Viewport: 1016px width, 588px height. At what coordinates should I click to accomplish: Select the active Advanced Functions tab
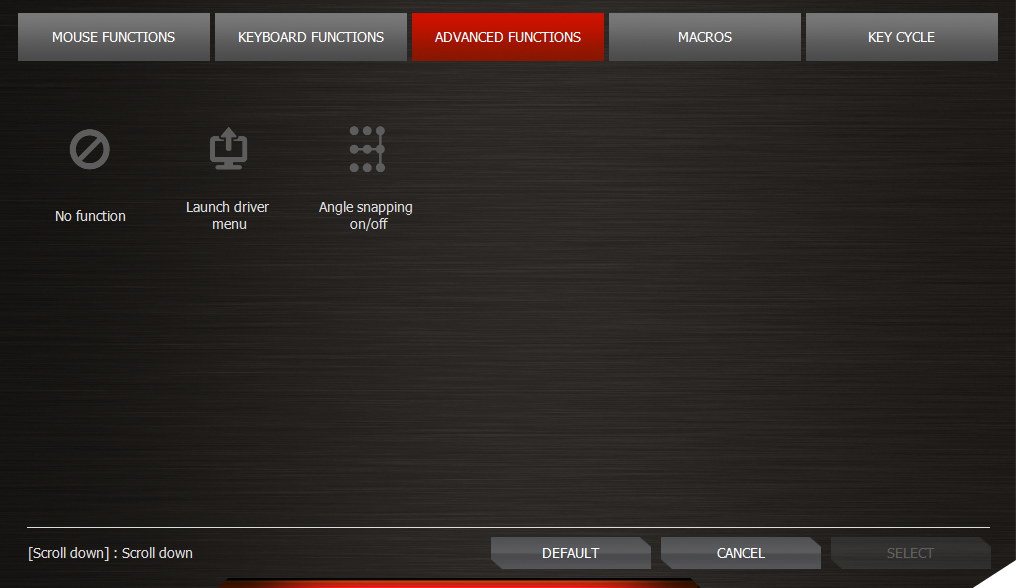pos(507,37)
